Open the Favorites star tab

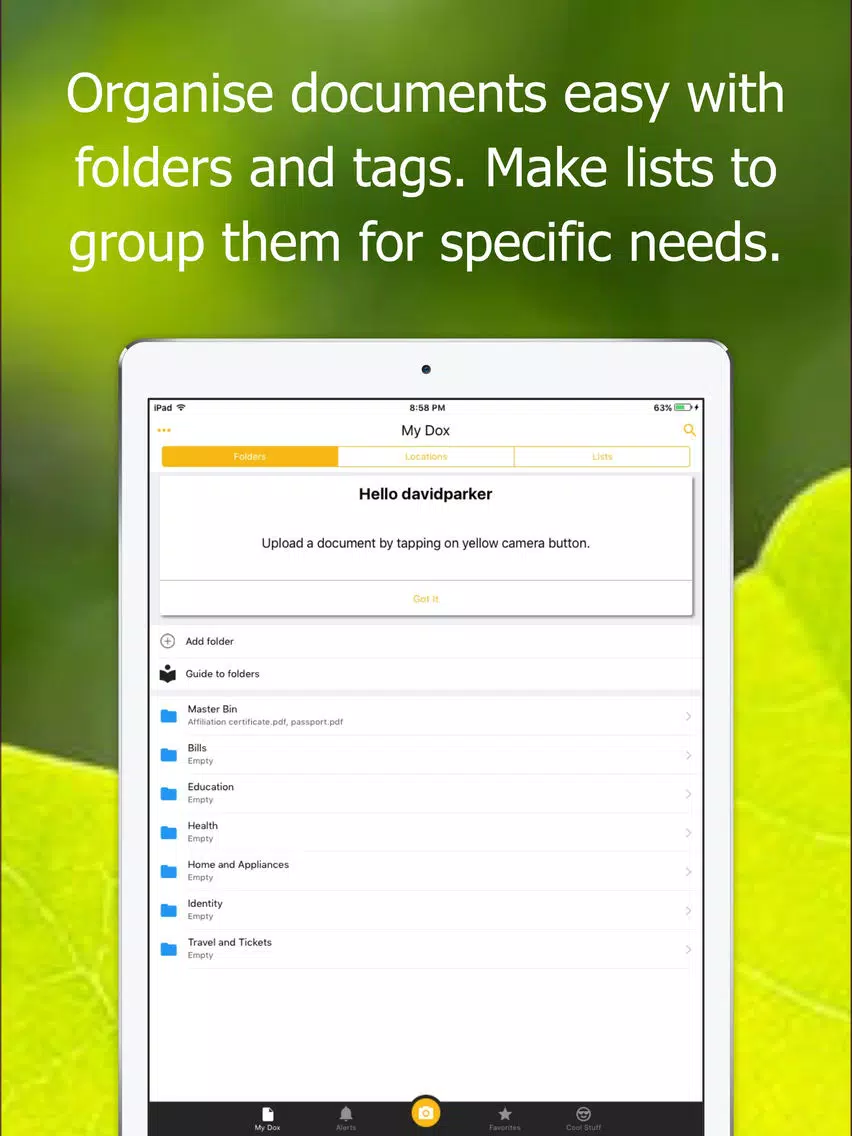click(x=505, y=1119)
